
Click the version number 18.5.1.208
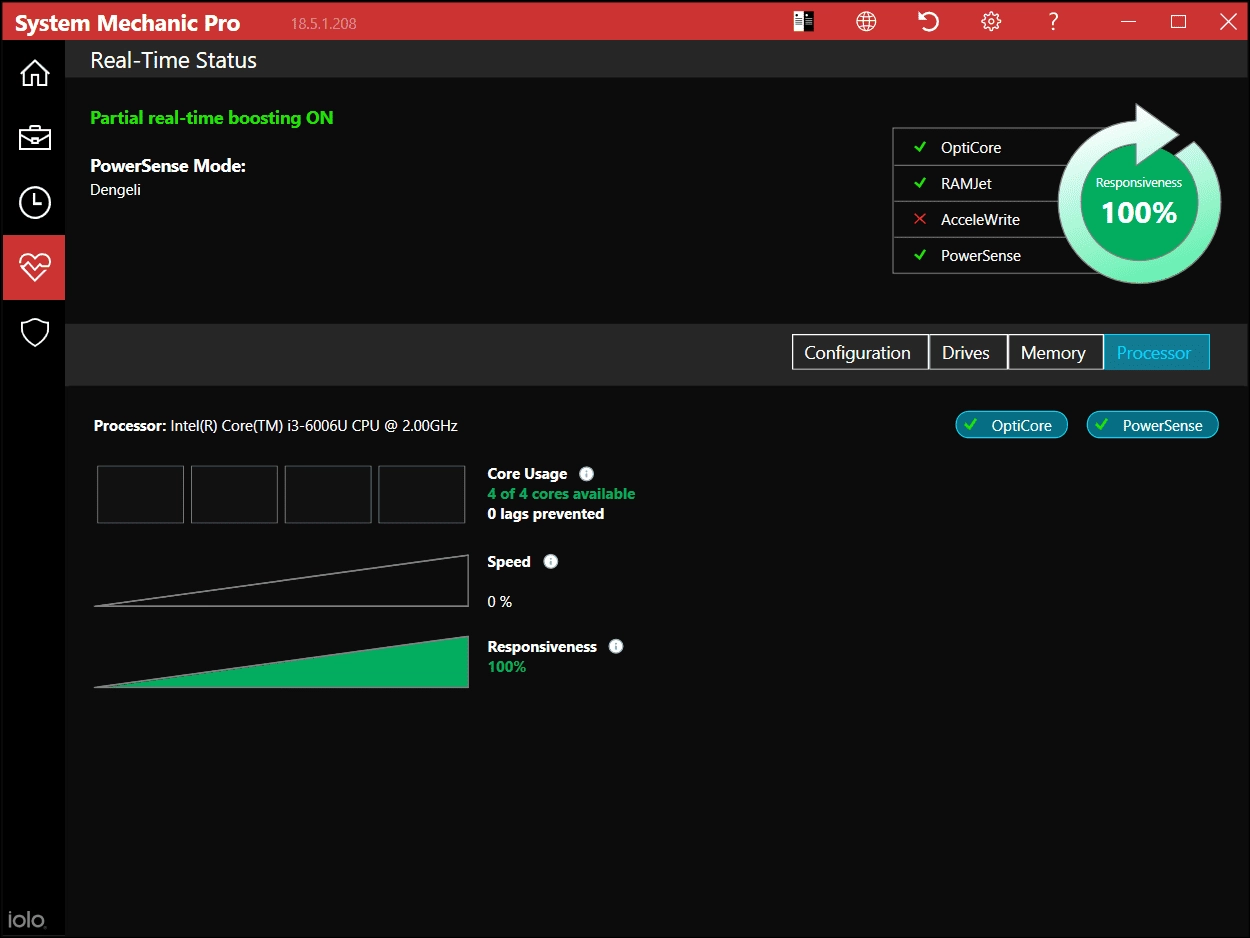[x=323, y=24]
